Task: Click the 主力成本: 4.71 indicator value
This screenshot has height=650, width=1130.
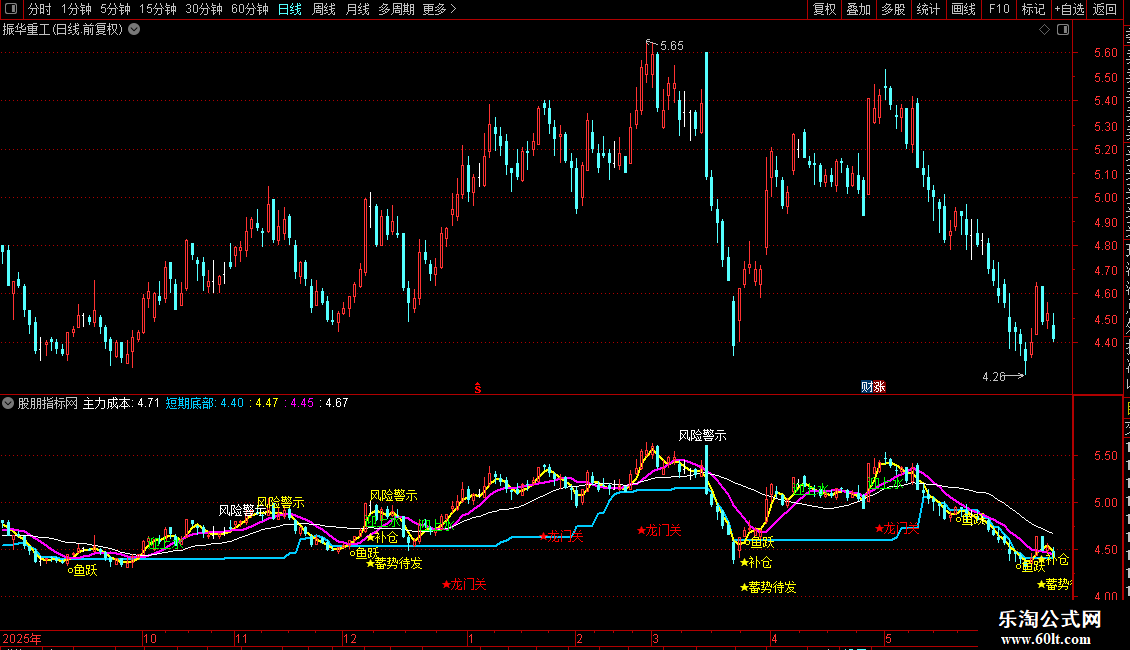Action: pos(121,404)
